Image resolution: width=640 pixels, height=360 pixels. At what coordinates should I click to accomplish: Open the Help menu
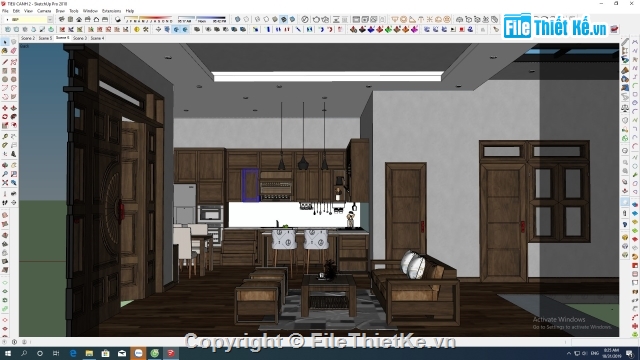coord(130,11)
